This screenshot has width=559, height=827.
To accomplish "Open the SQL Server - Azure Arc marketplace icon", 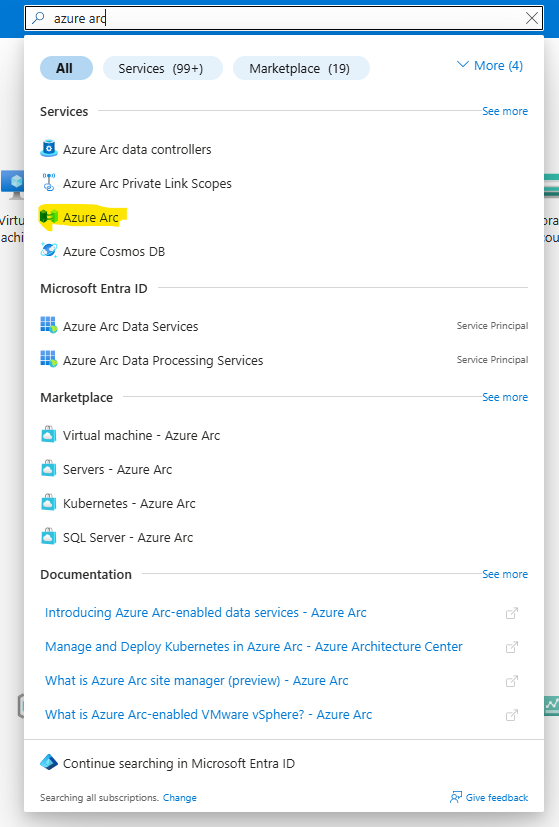I will [49, 537].
